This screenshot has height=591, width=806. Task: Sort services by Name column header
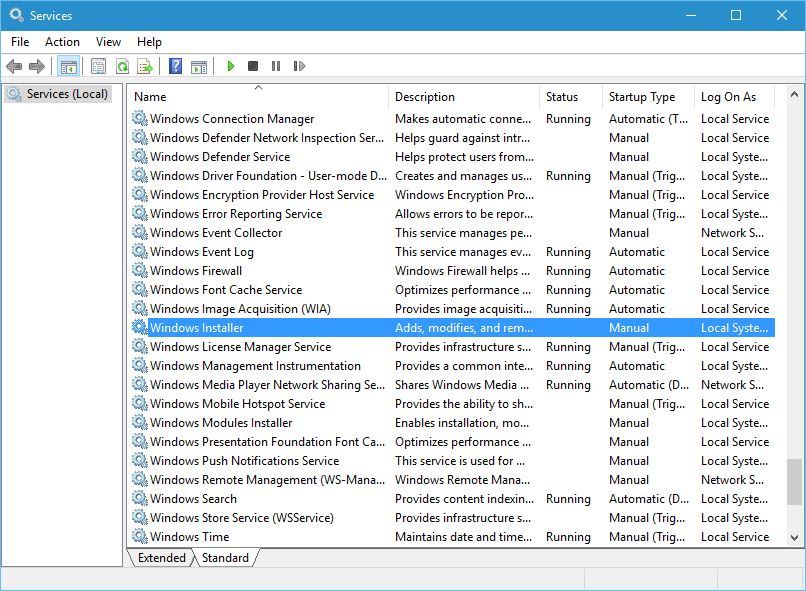pos(150,97)
